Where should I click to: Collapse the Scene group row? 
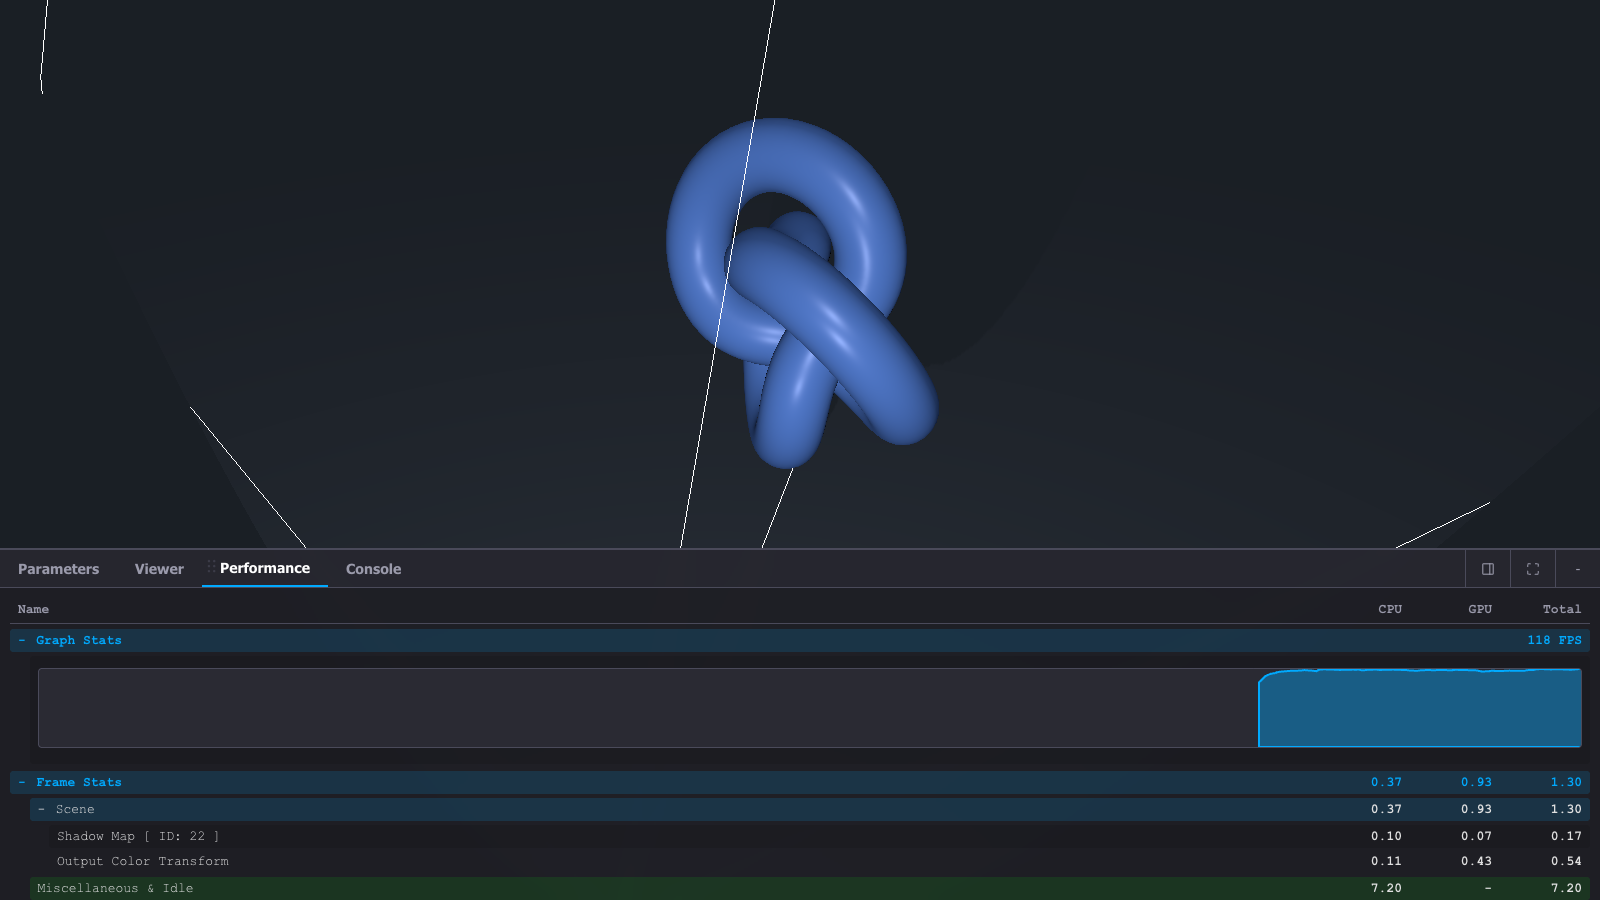pyautogui.click(x=41, y=809)
